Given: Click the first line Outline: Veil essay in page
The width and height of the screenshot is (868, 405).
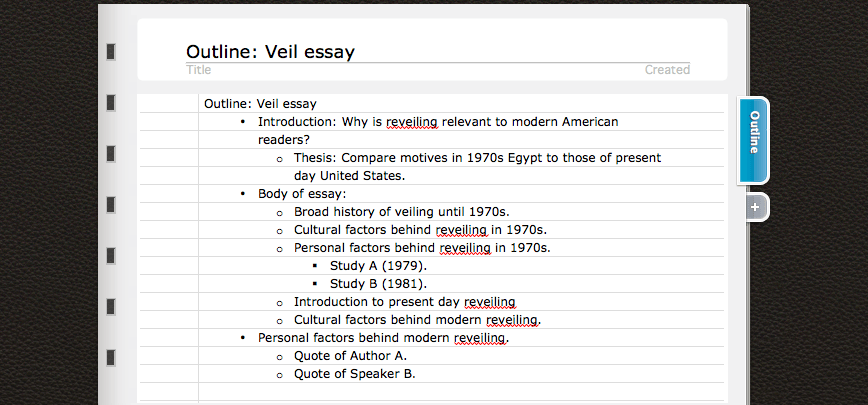Looking at the screenshot, I should click(x=260, y=104).
